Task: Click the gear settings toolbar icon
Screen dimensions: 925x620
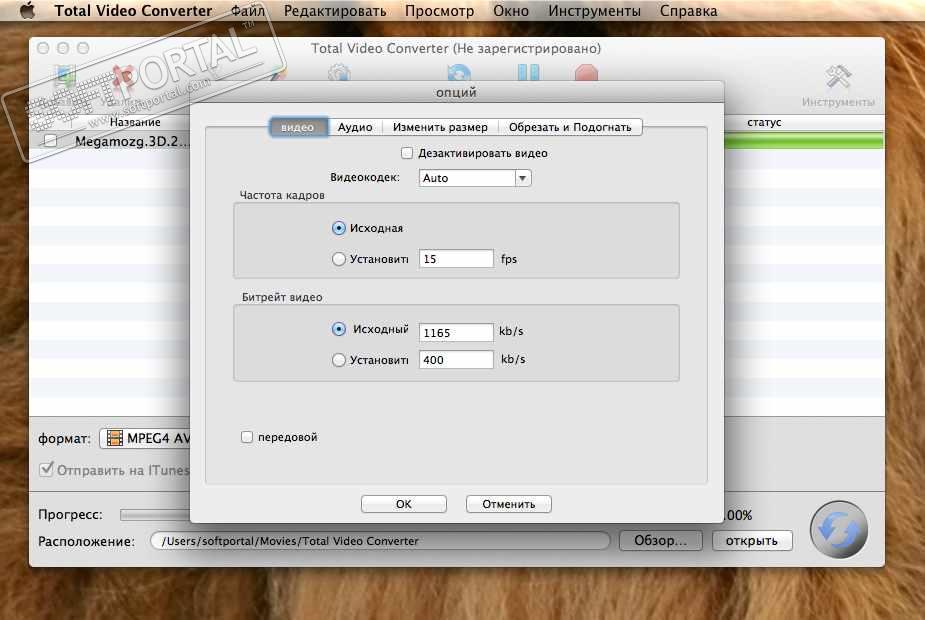Action: tap(339, 73)
